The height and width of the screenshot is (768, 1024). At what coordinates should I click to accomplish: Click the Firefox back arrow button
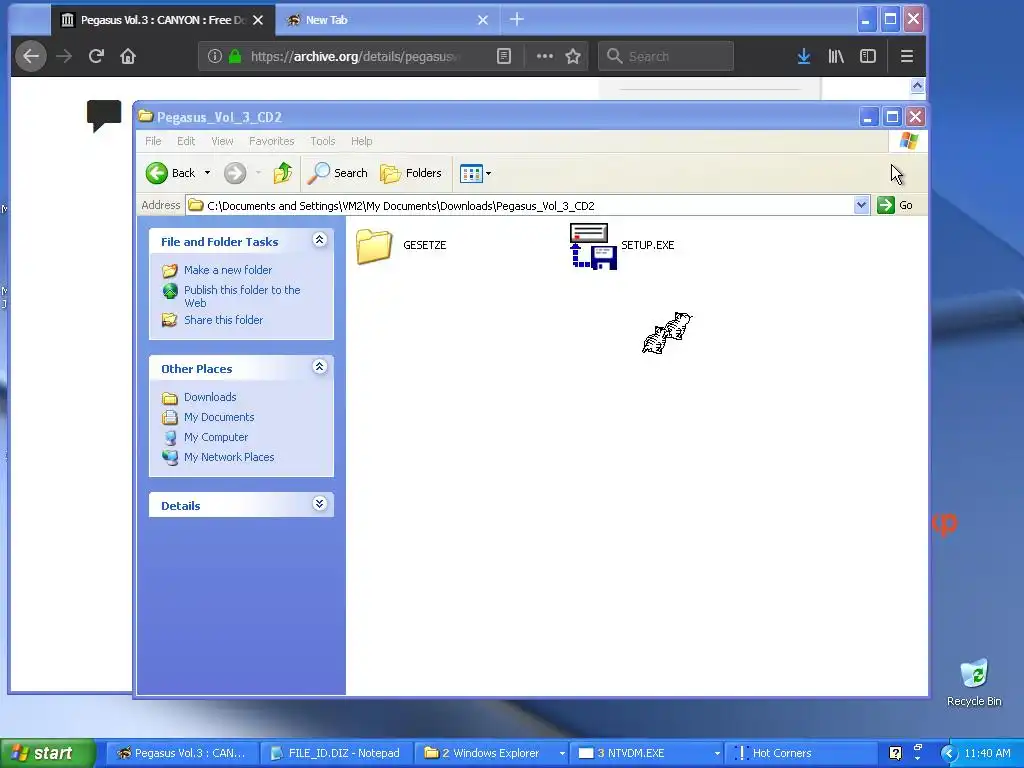[31, 56]
